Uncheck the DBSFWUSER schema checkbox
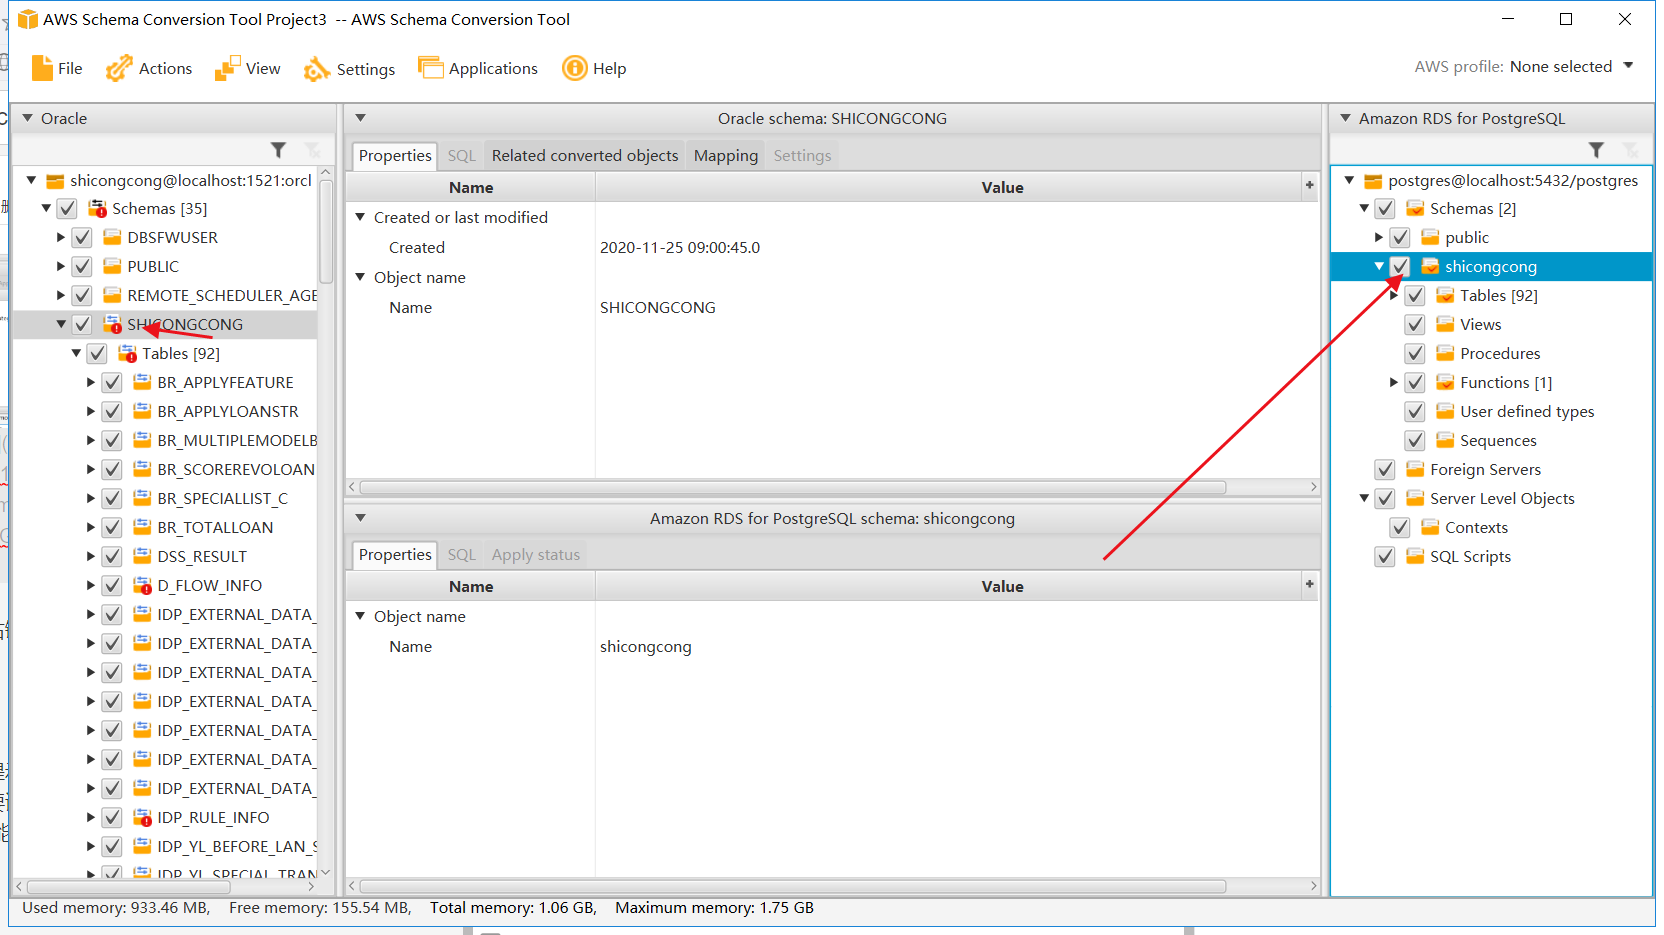The image size is (1664, 935). tap(82, 238)
